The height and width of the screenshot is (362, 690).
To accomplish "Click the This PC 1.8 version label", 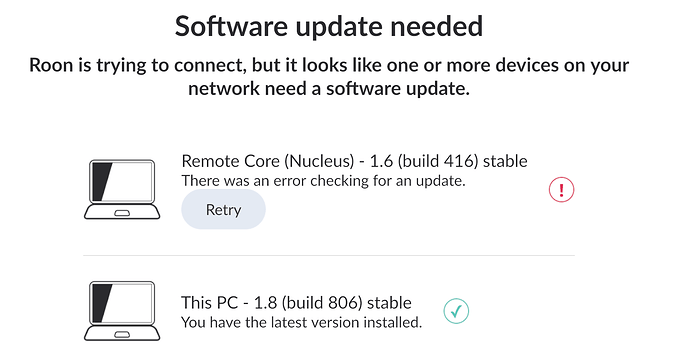I will tap(296, 303).
